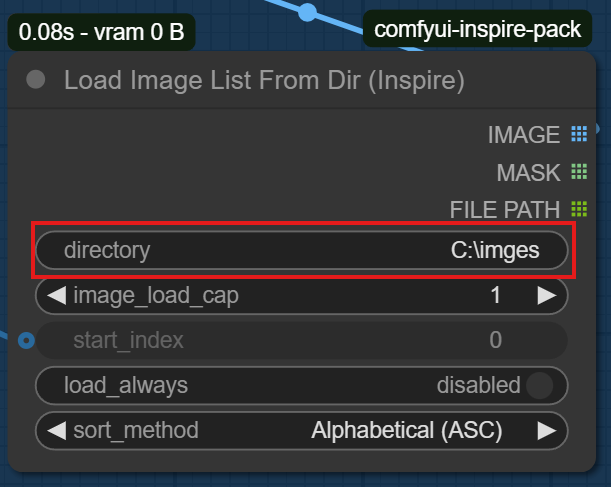
Task: Select next sort_method option
Action: 546,431
